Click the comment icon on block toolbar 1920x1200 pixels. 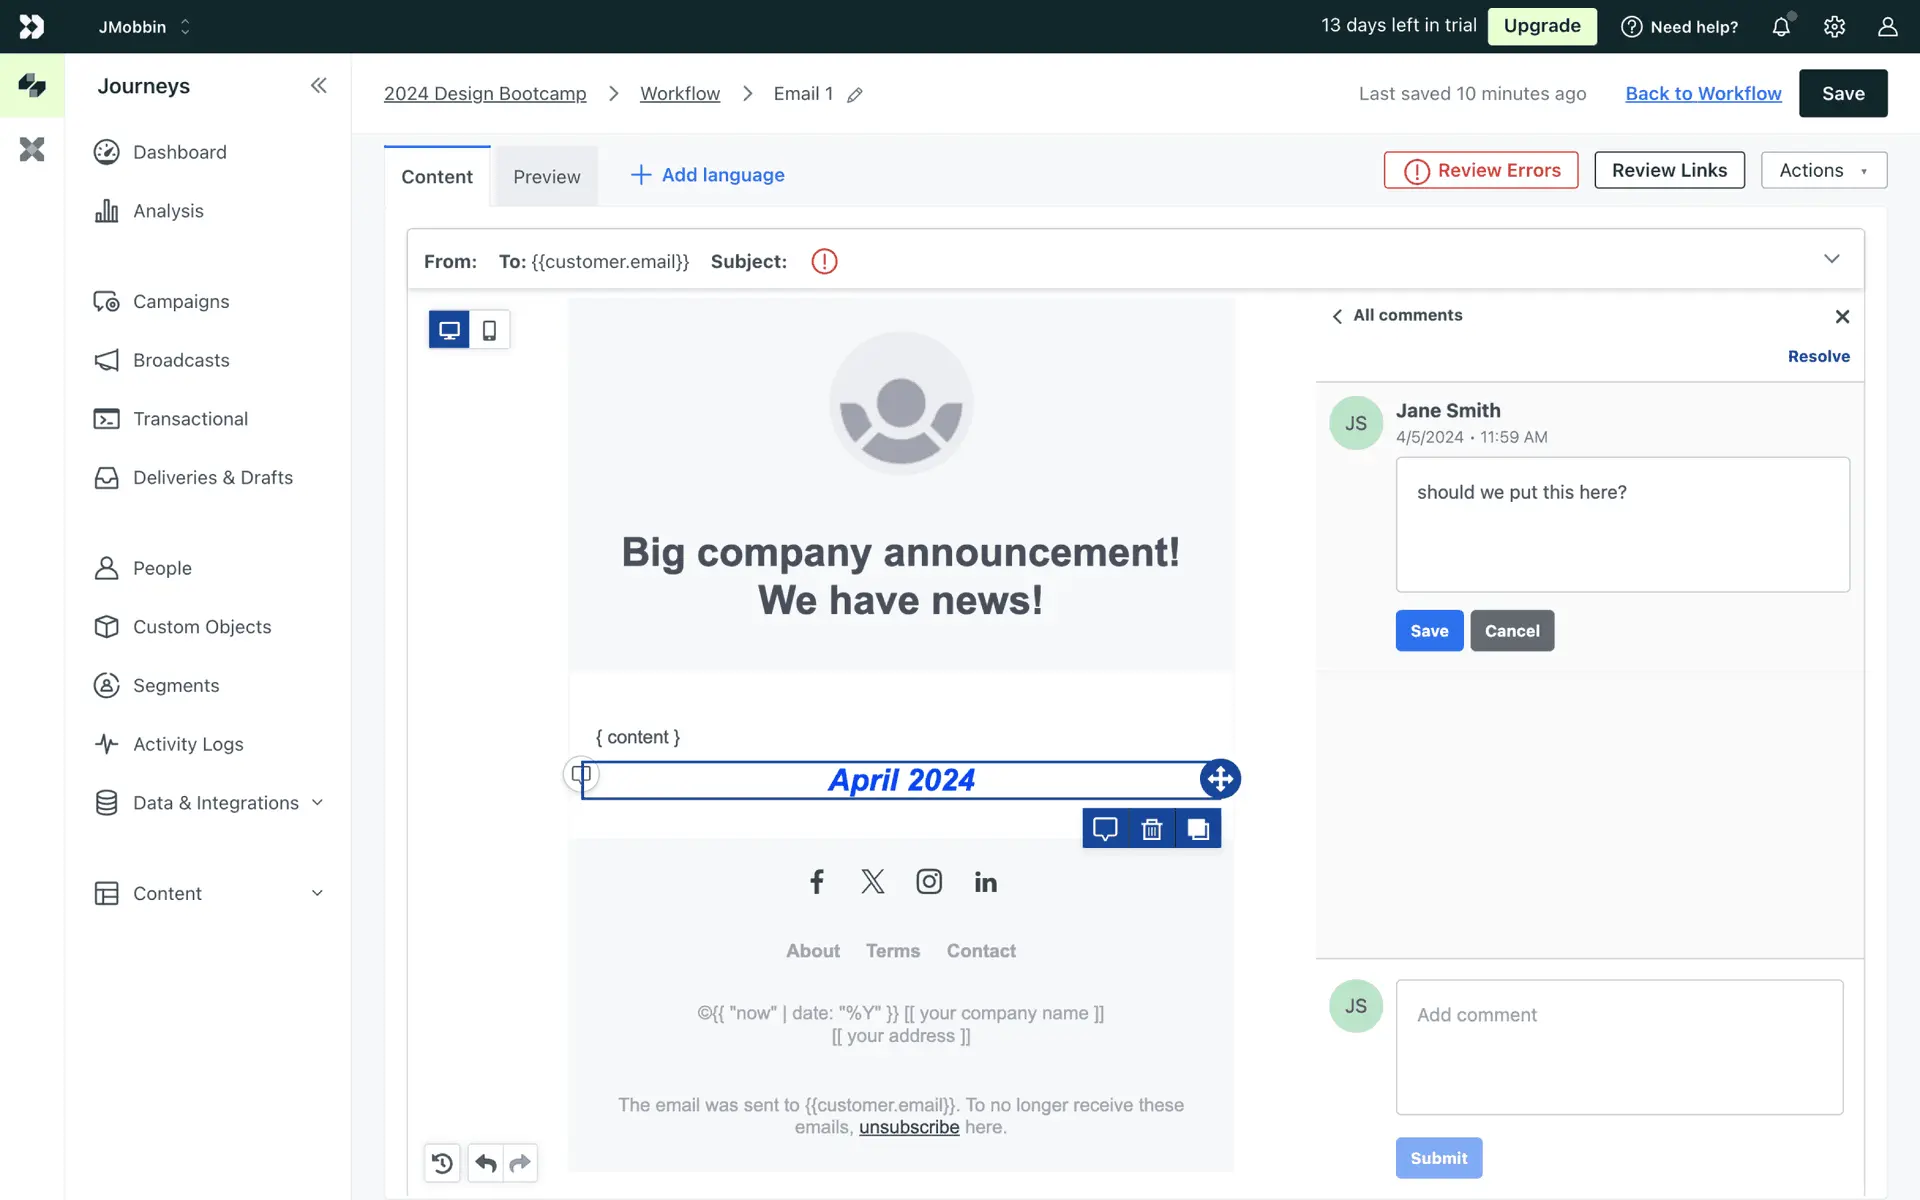1105,829
